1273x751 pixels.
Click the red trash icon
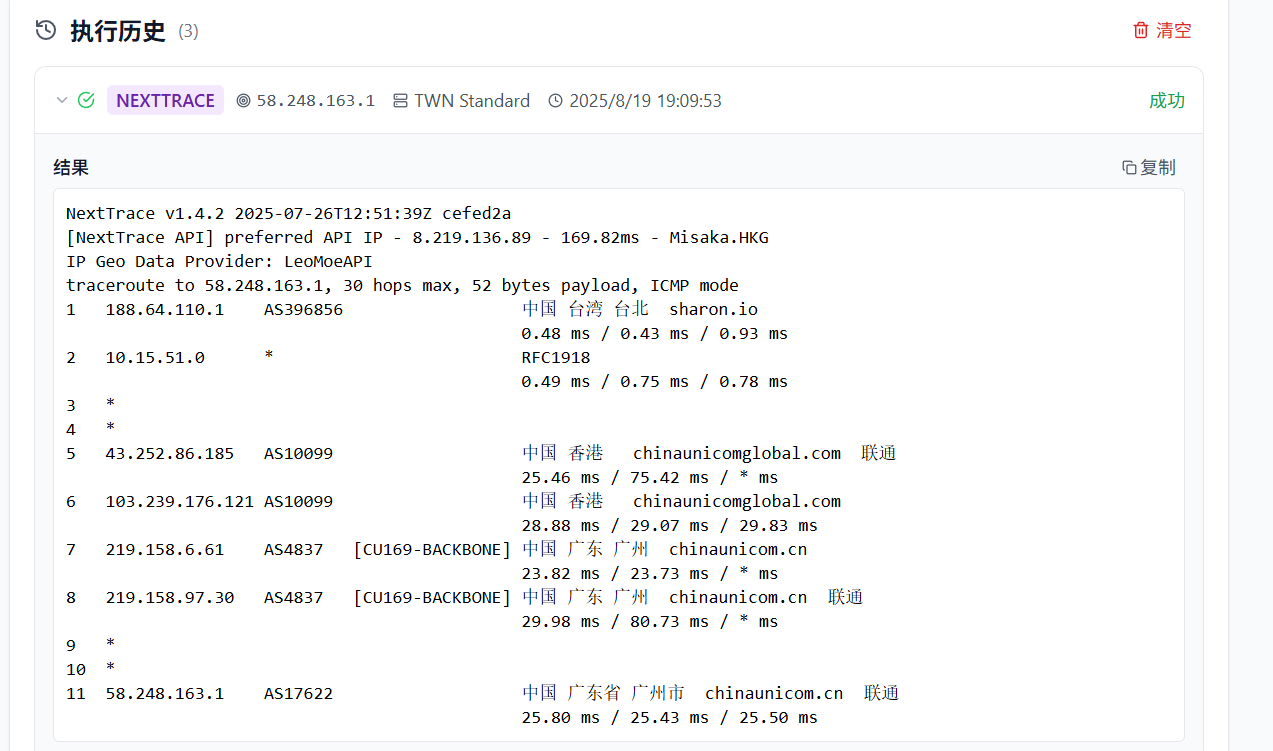[x=1140, y=31]
